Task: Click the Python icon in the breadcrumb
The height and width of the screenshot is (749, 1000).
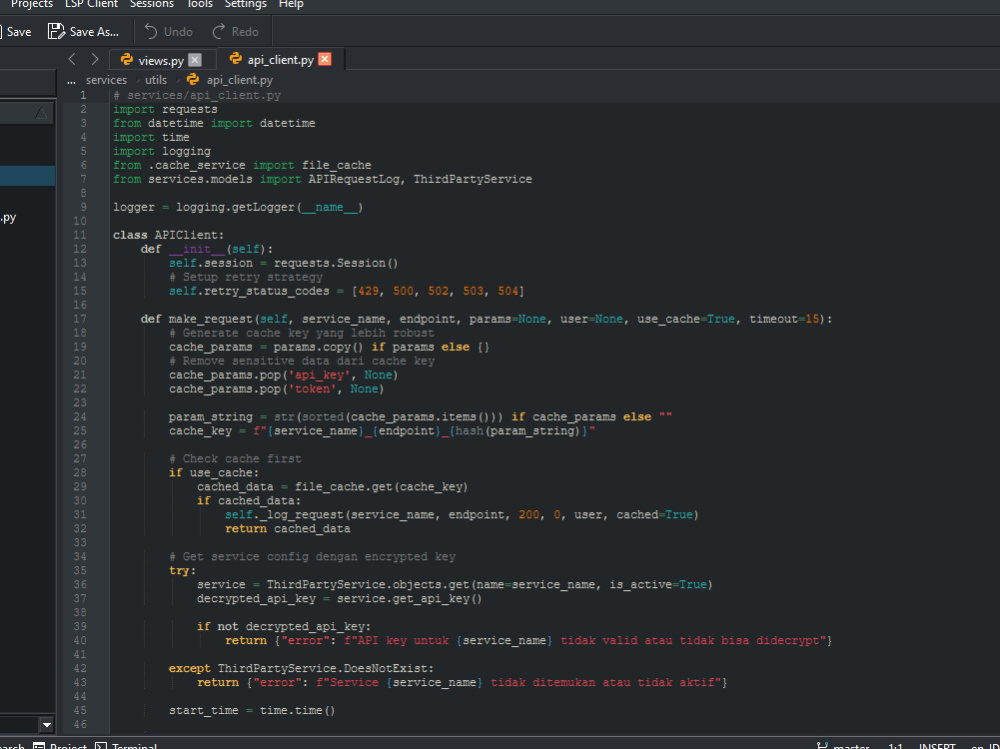Action: [193, 79]
